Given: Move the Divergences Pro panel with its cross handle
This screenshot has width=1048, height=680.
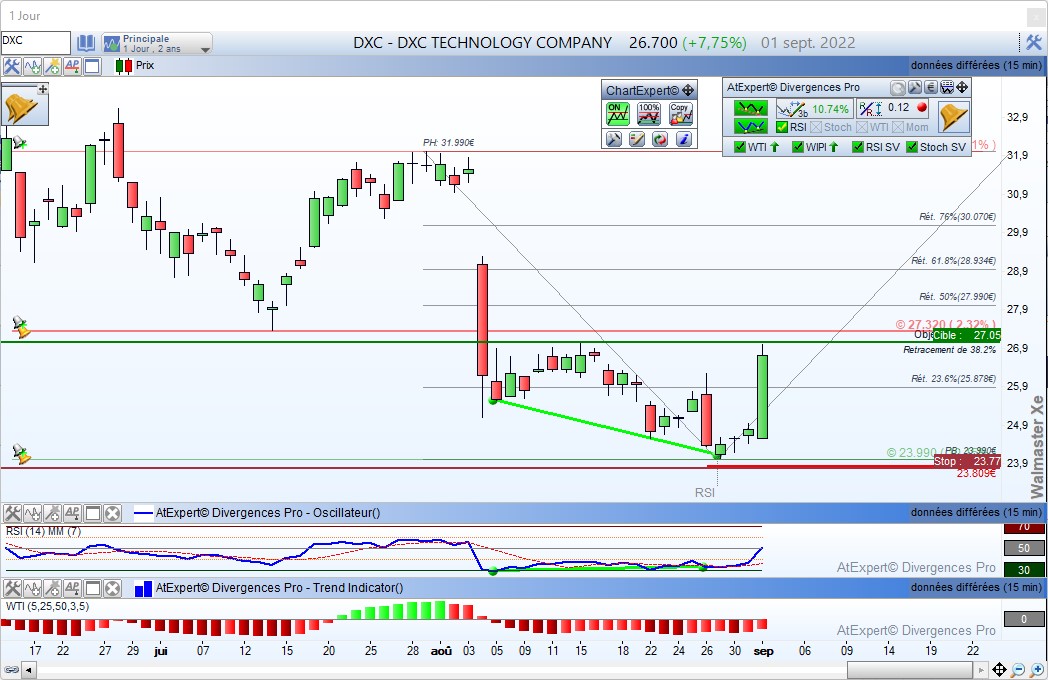Looking at the screenshot, I should [x=962, y=88].
